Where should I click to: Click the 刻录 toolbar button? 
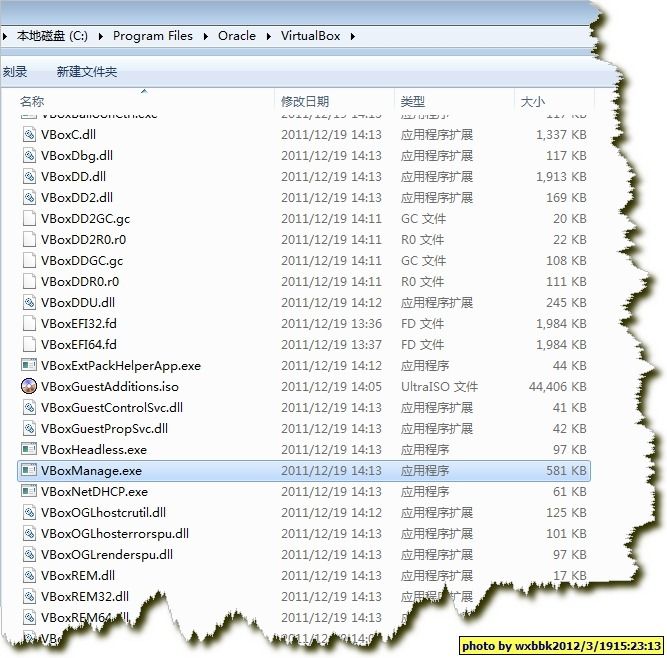click(x=15, y=71)
